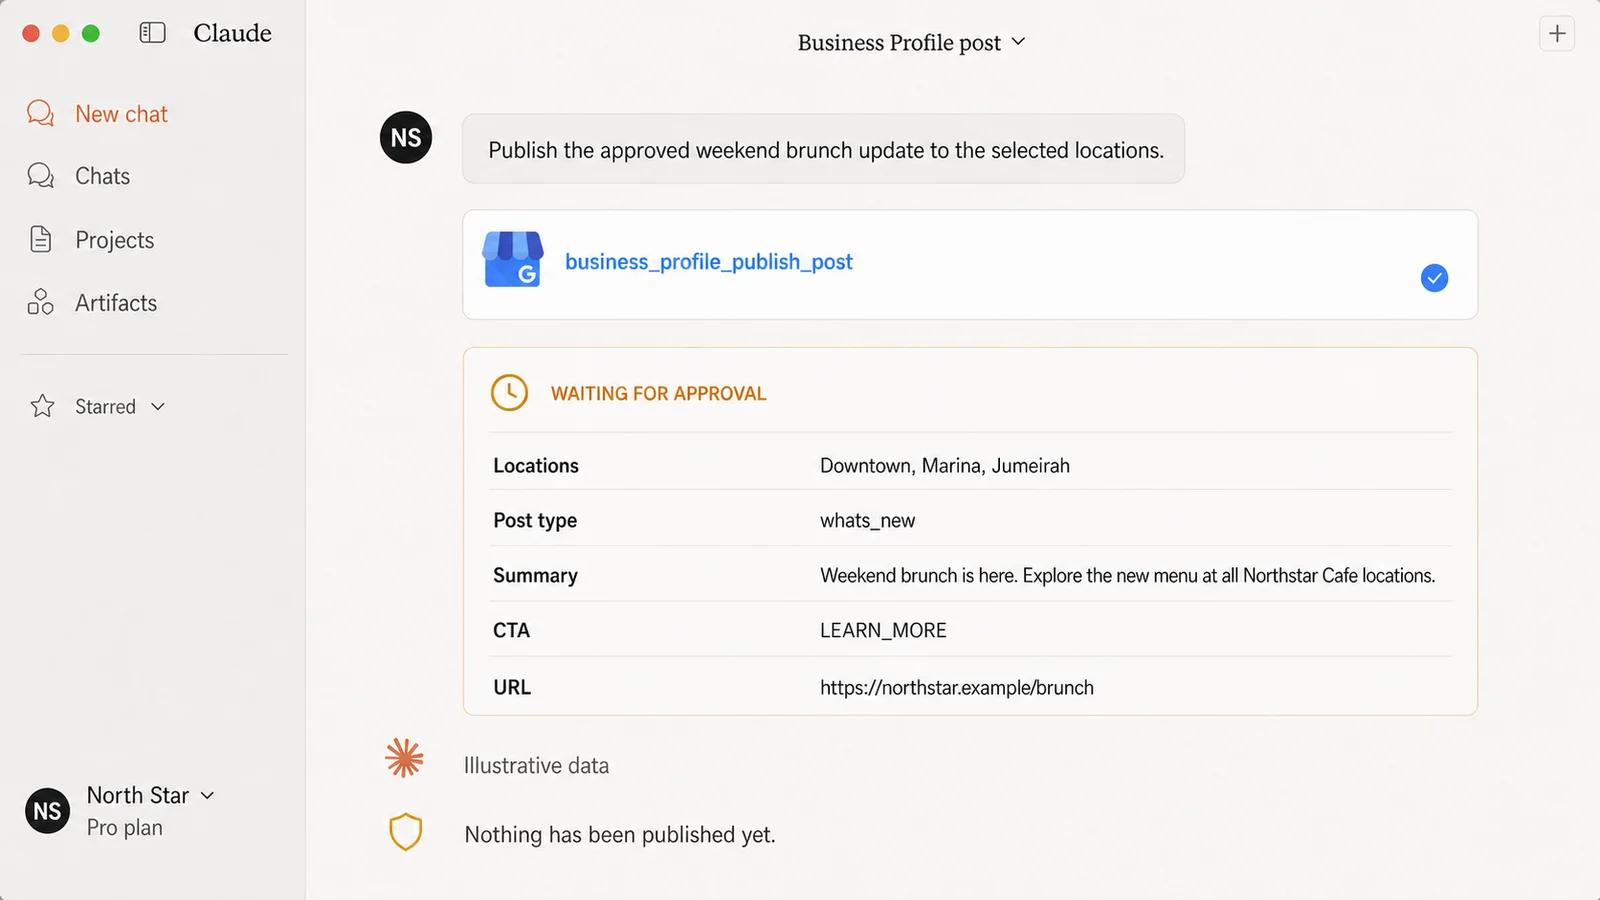
Task: Click the CTA row label
Action: pyautogui.click(x=511, y=631)
